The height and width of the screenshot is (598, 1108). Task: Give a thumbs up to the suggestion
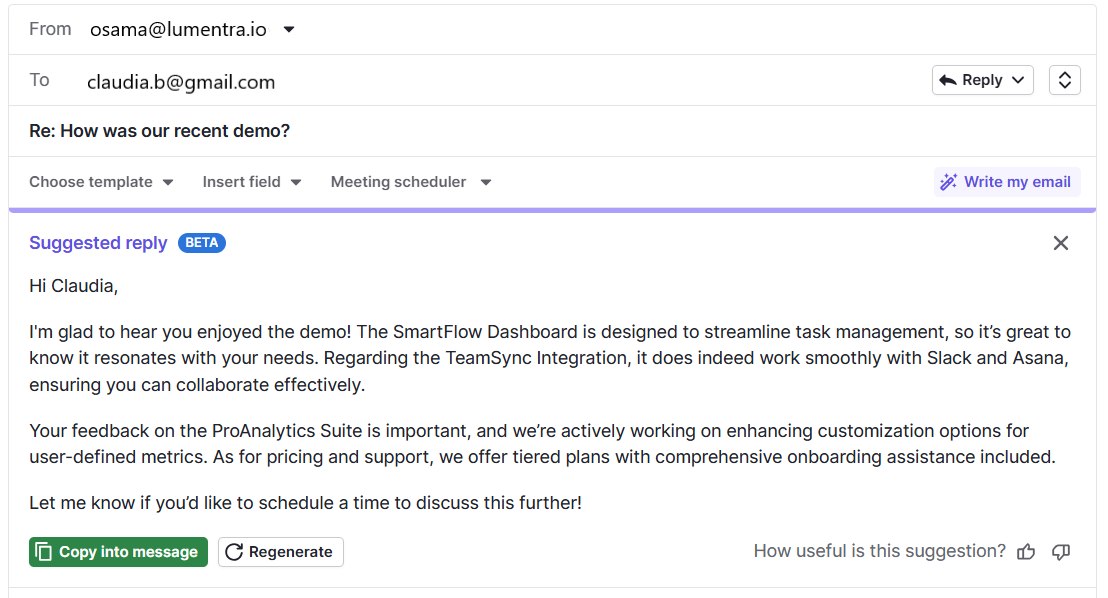click(x=1026, y=551)
